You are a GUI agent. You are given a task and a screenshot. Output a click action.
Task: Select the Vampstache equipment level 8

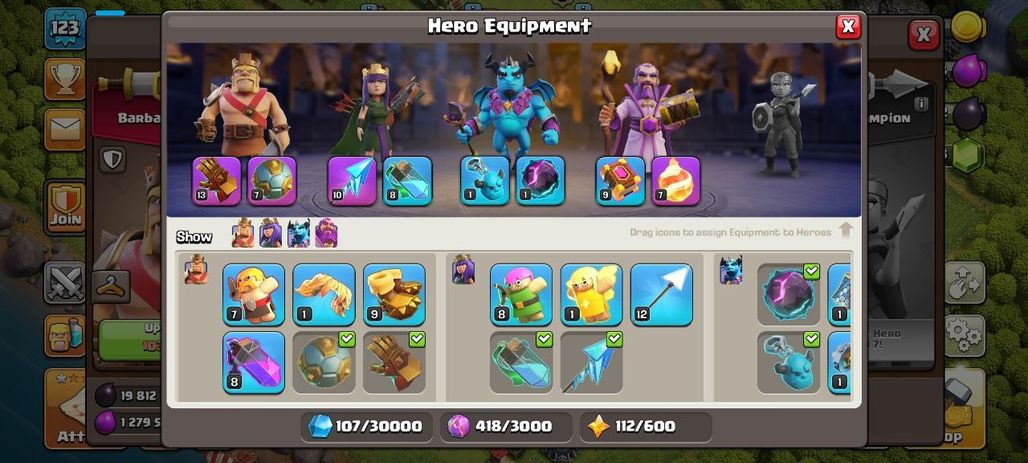(x=254, y=363)
